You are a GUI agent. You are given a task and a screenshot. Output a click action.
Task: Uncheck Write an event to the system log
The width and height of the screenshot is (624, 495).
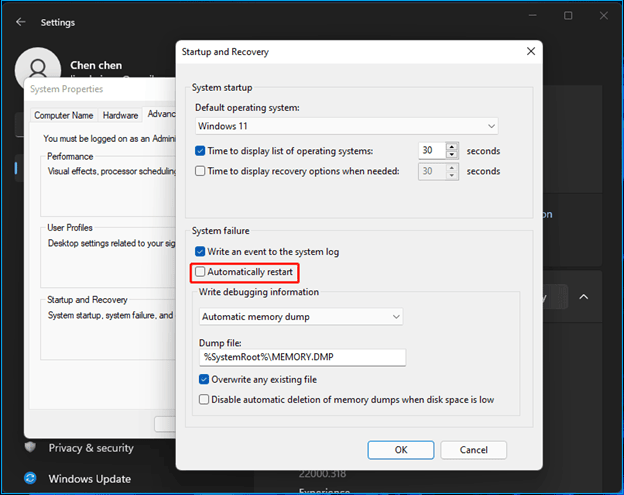(200, 251)
